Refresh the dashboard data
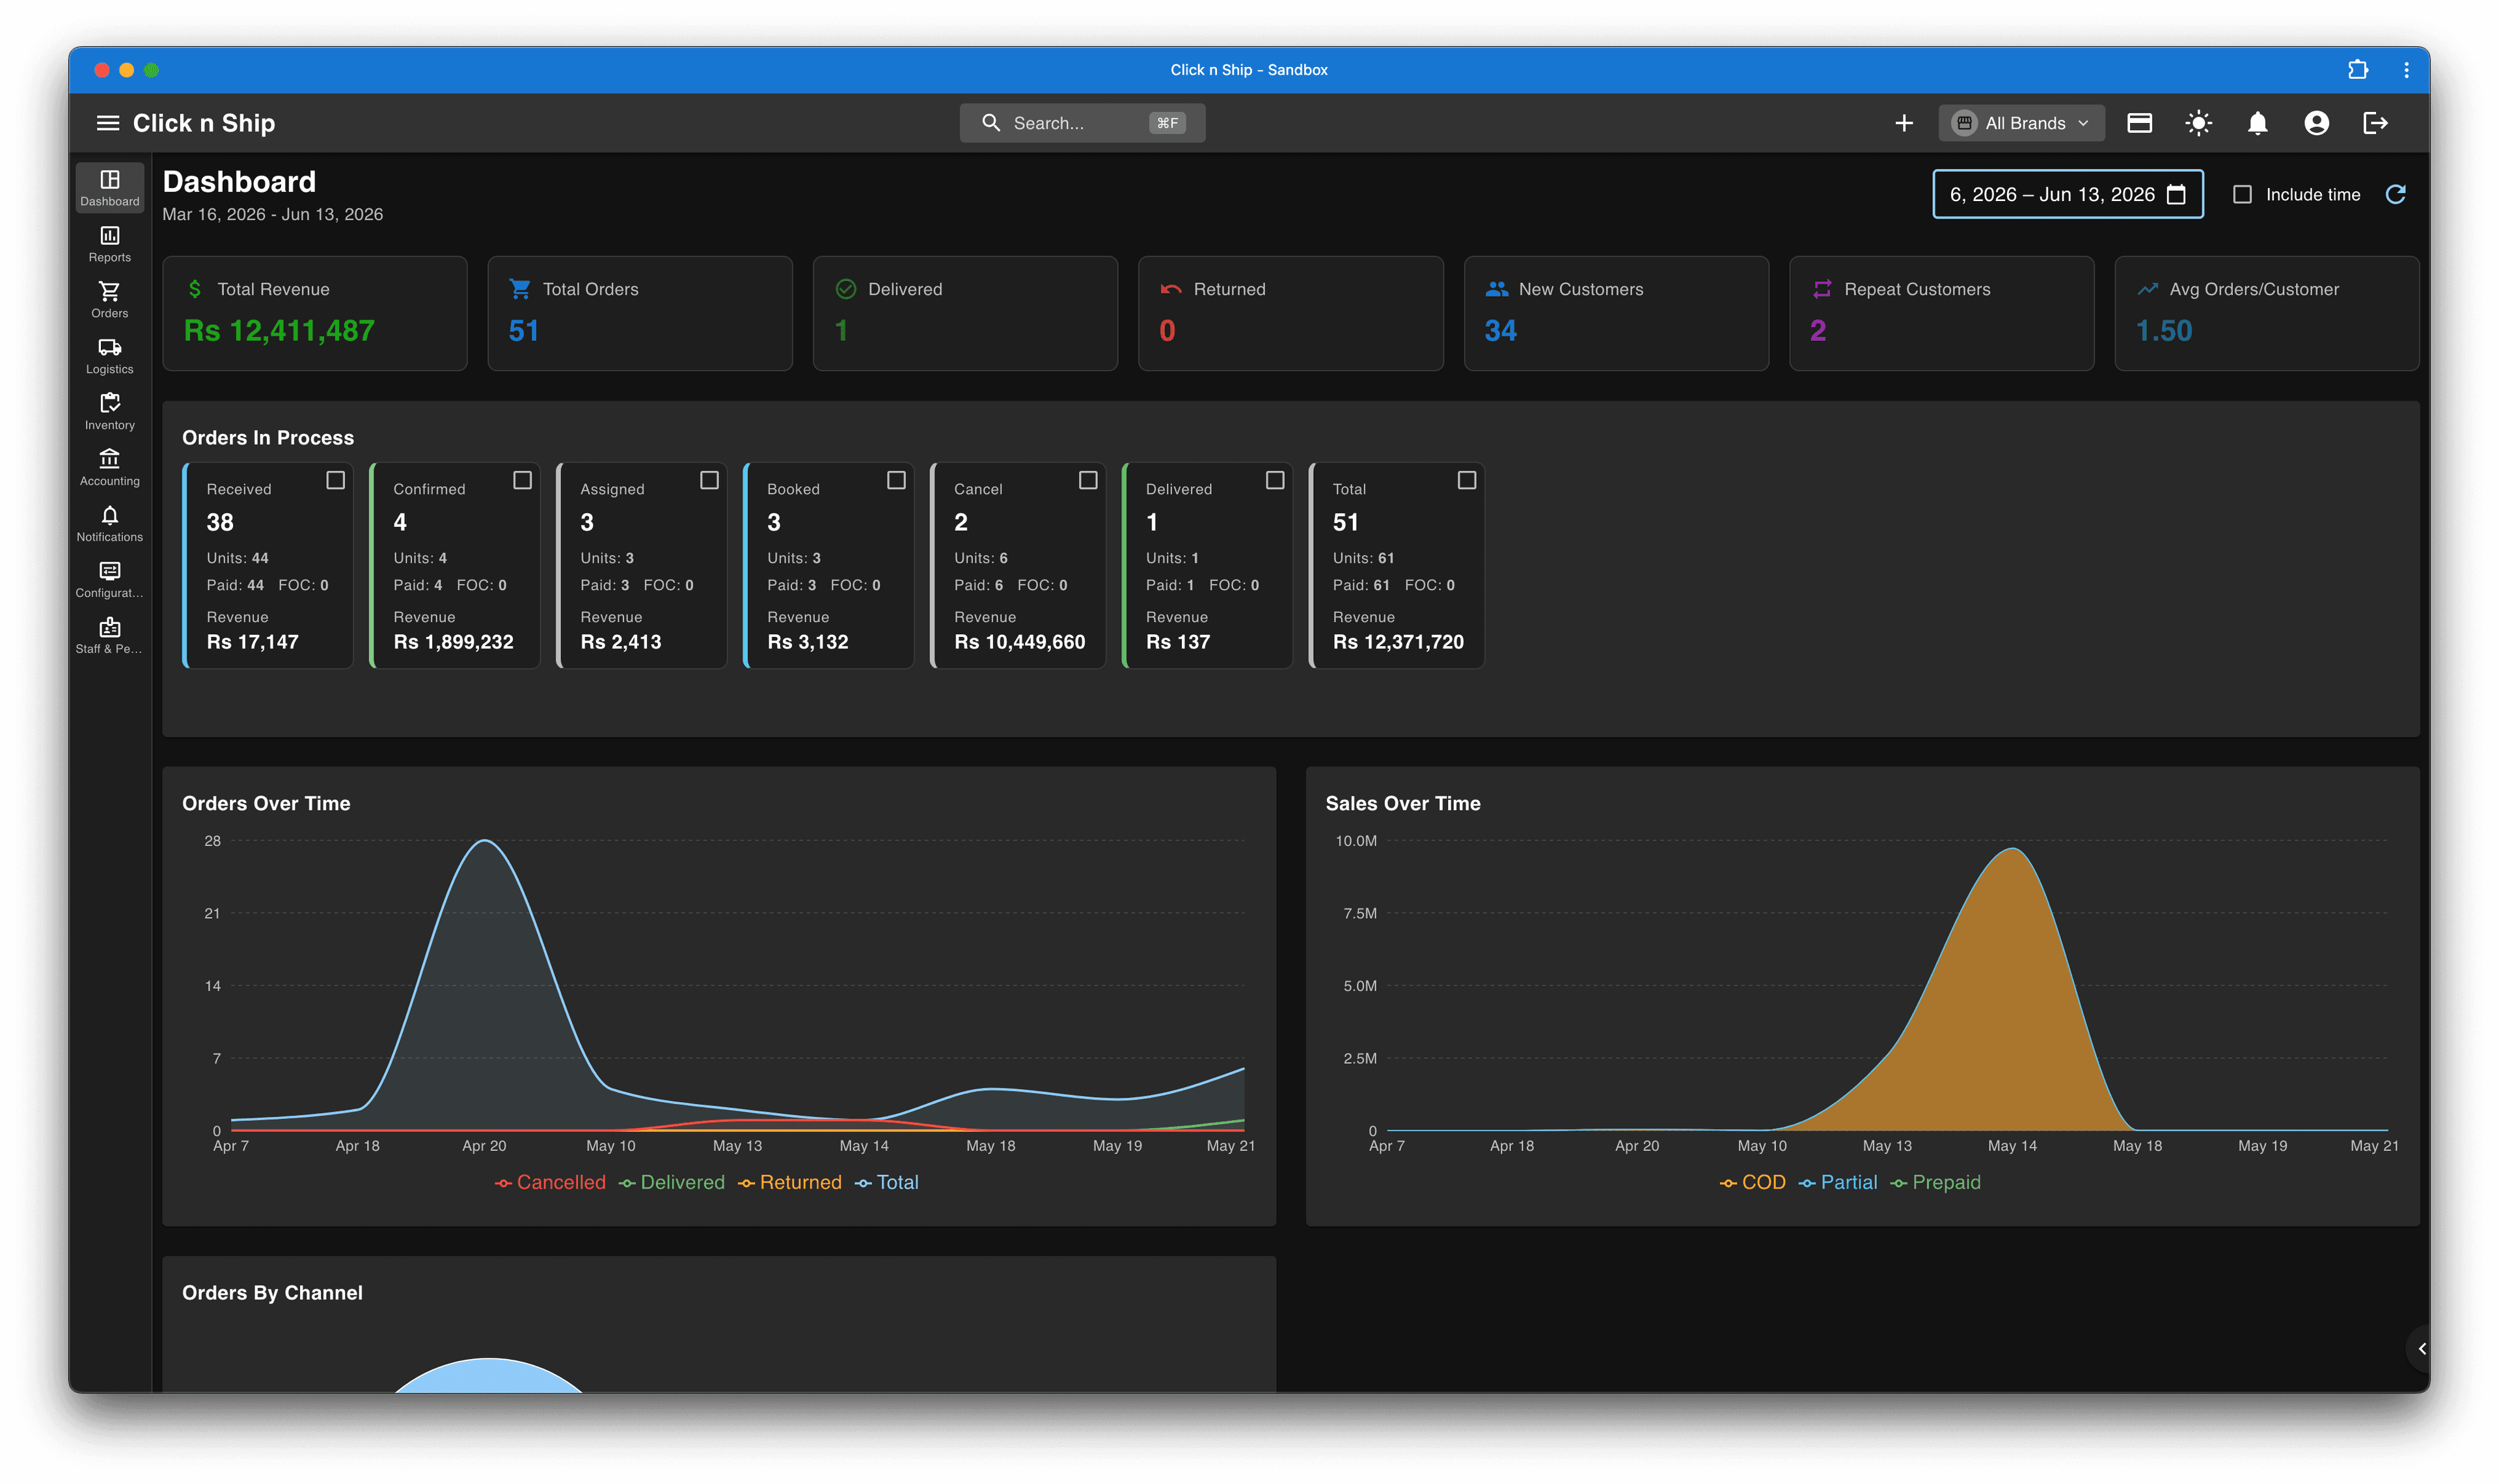 [x=2395, y=194]
